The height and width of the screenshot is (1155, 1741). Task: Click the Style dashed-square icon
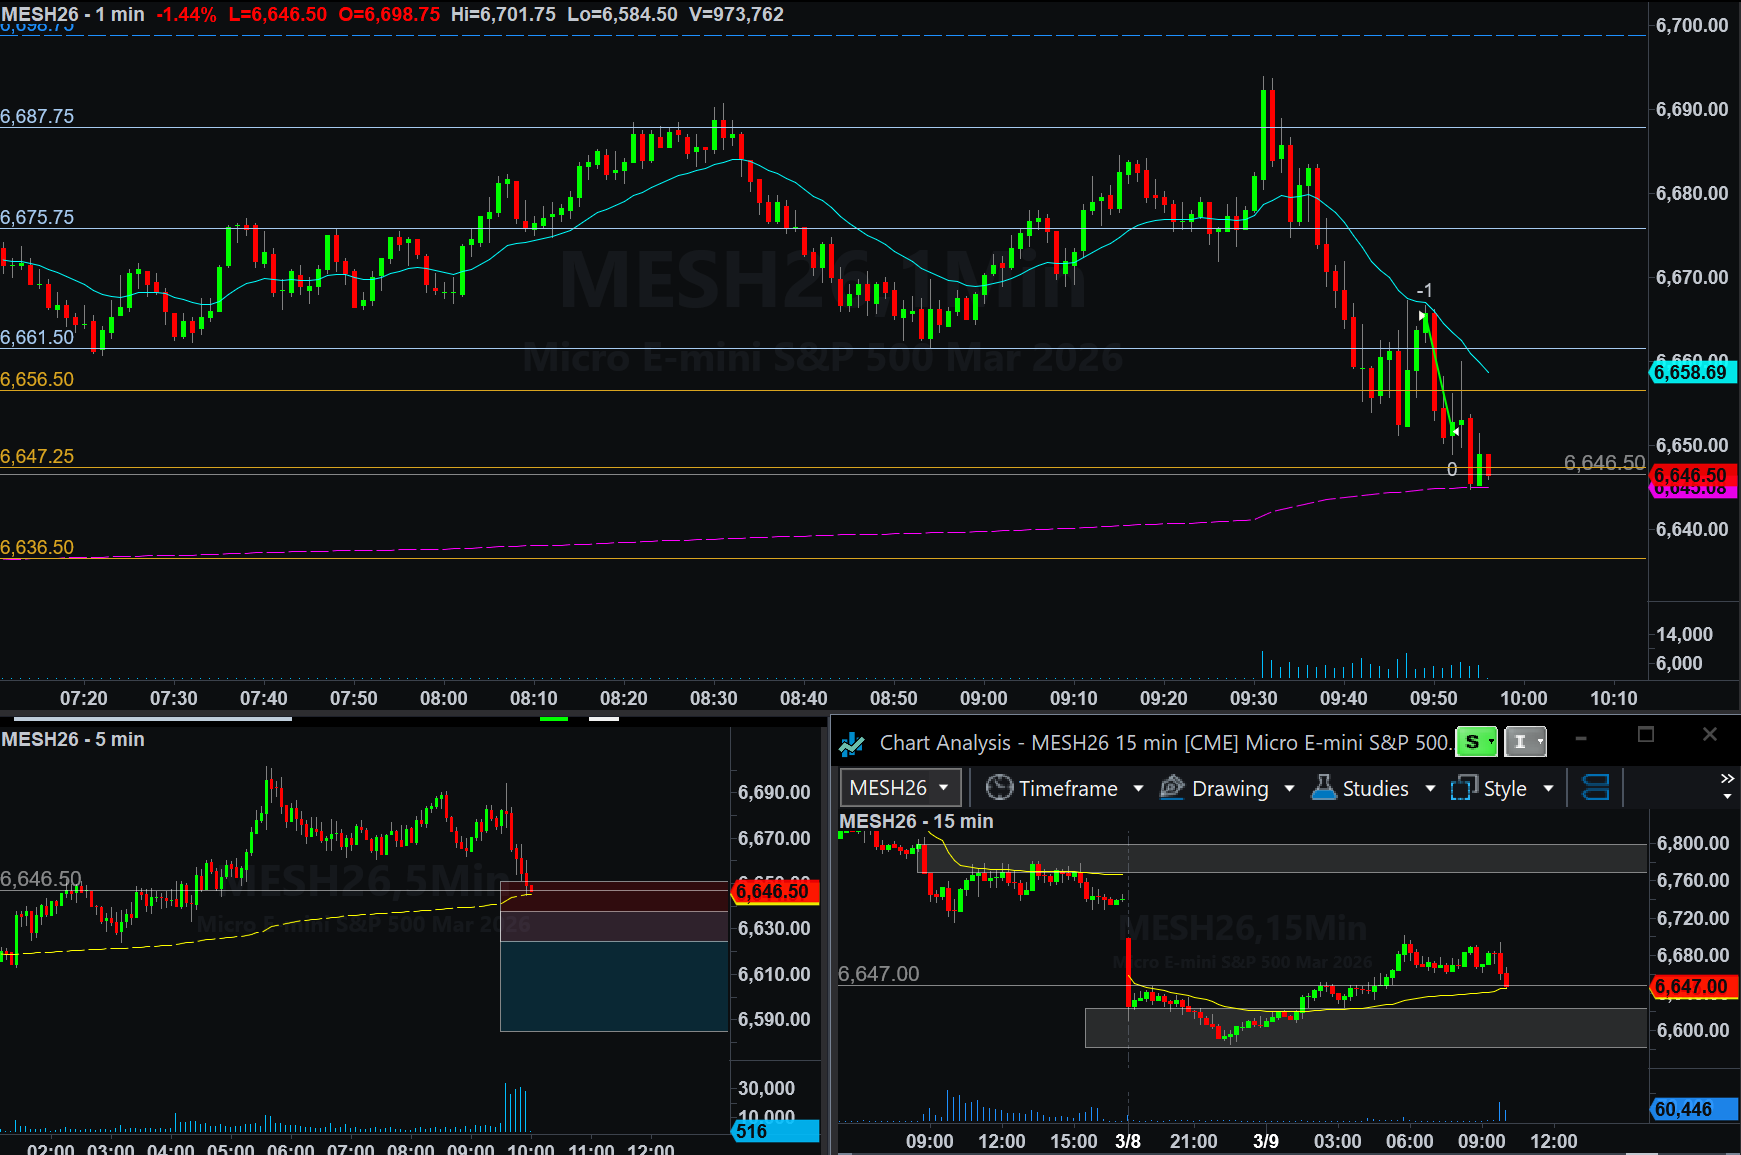(x=1464, y=788)
